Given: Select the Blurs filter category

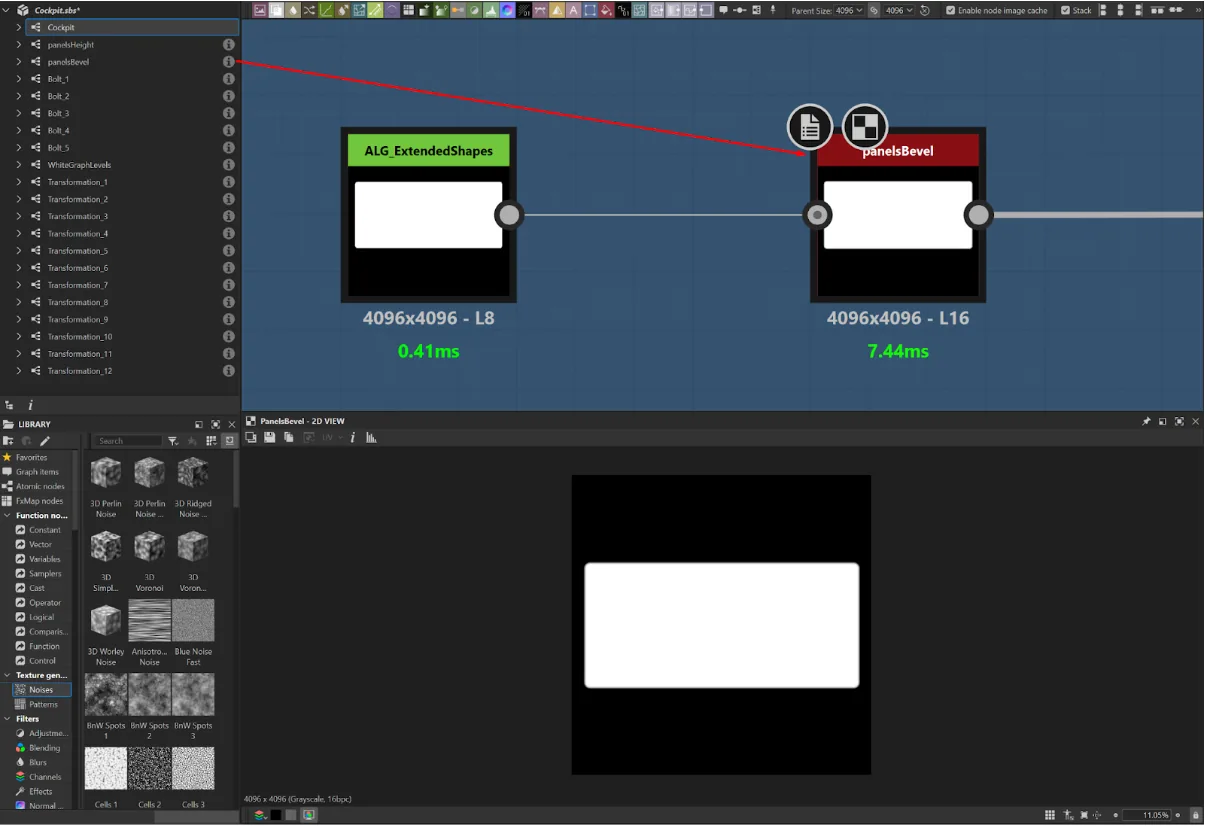Looking at the screenshot, I should (x=38, y=763).
